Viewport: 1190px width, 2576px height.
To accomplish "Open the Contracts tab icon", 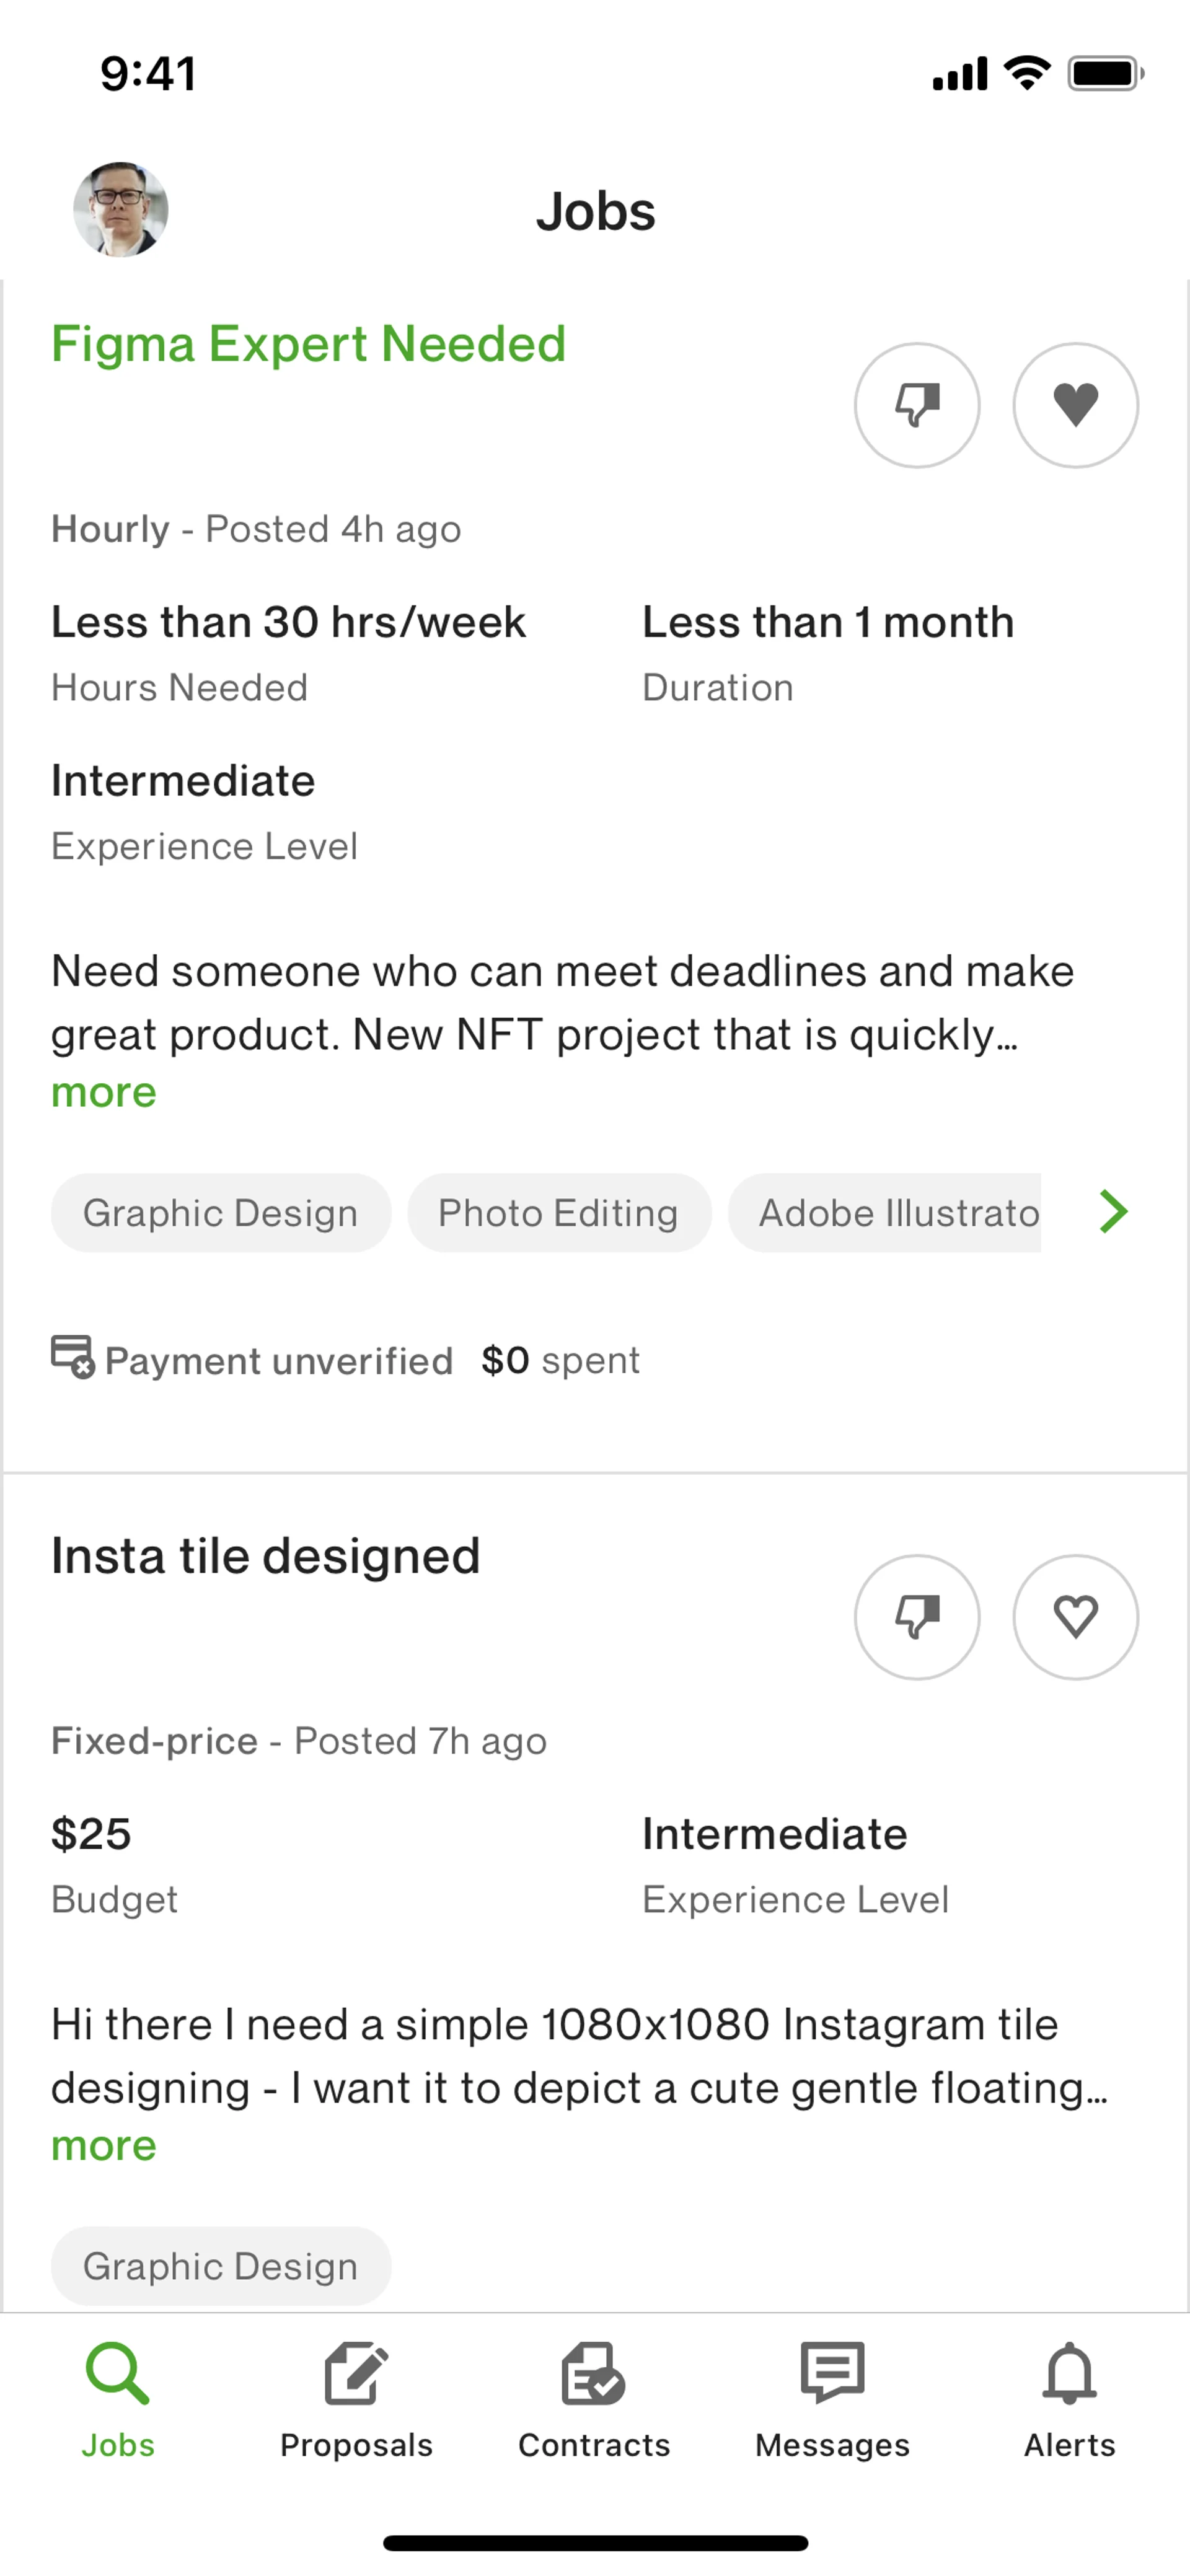I will [x=594, y=2374].
